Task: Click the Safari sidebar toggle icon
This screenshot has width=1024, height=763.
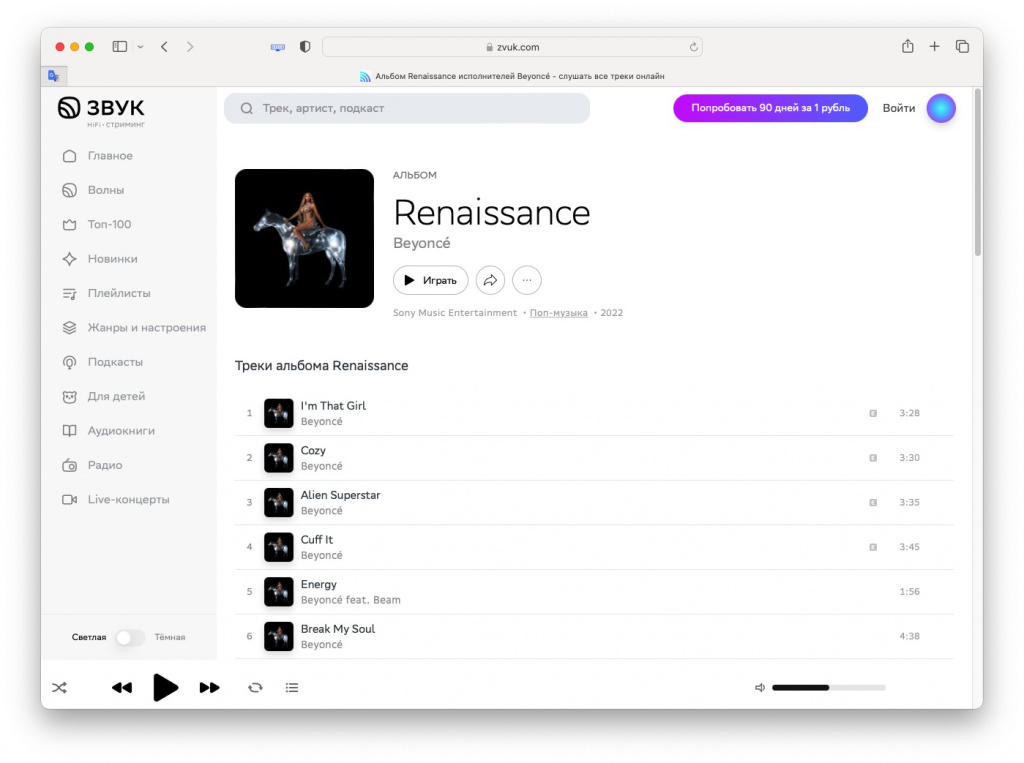Action: coord(120,46)
